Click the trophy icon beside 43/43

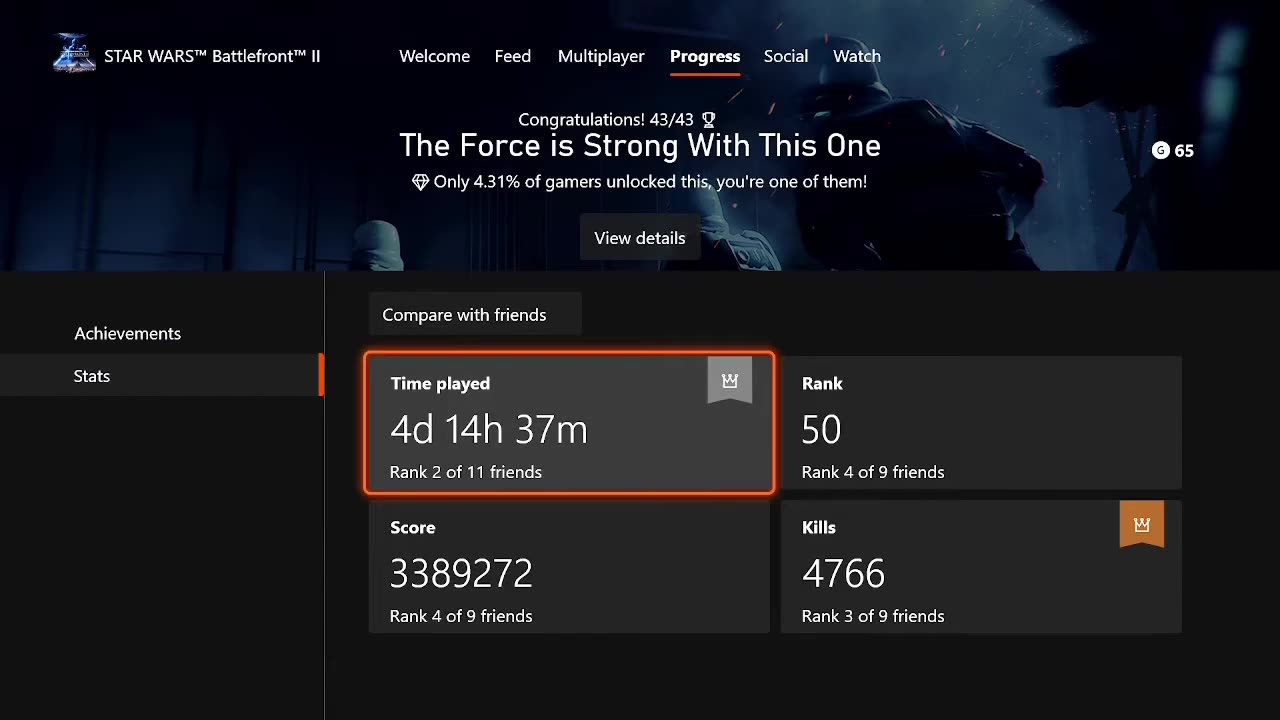coord(709,120)
